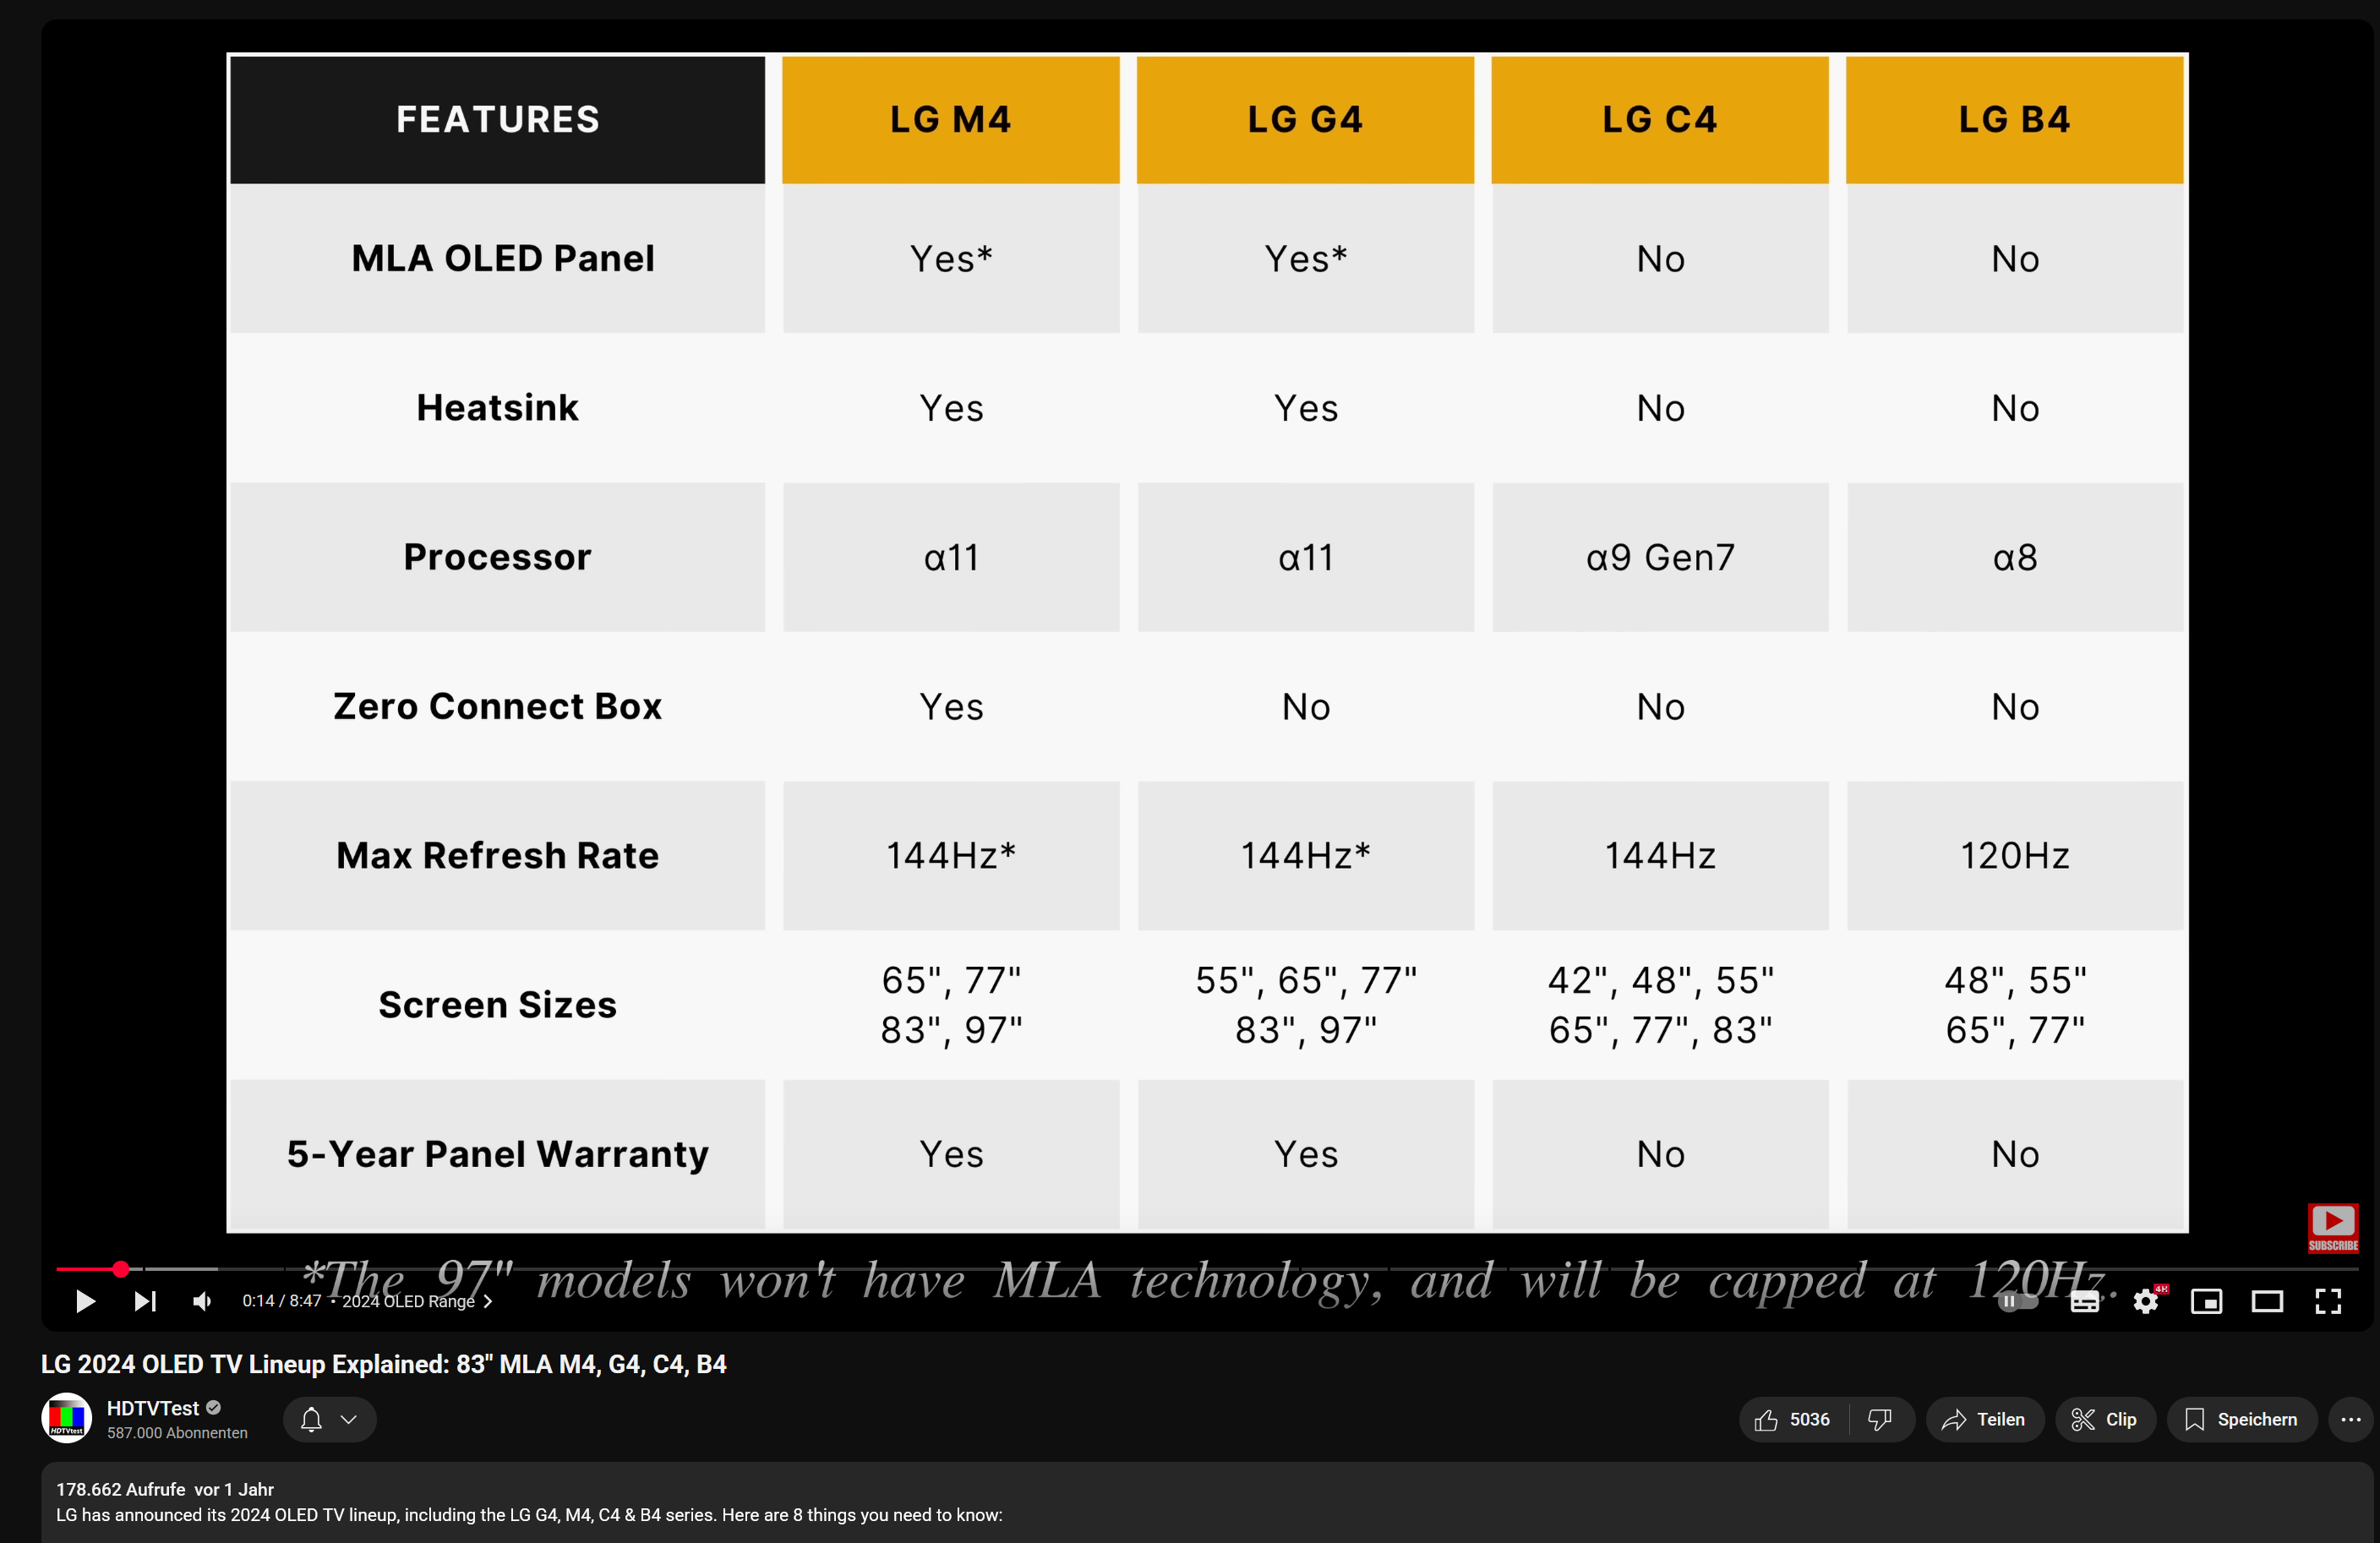This screenshot has height=1543, width=2380.
Task: Visit the HDTVTest channel page
Action: coord(155,1407)
